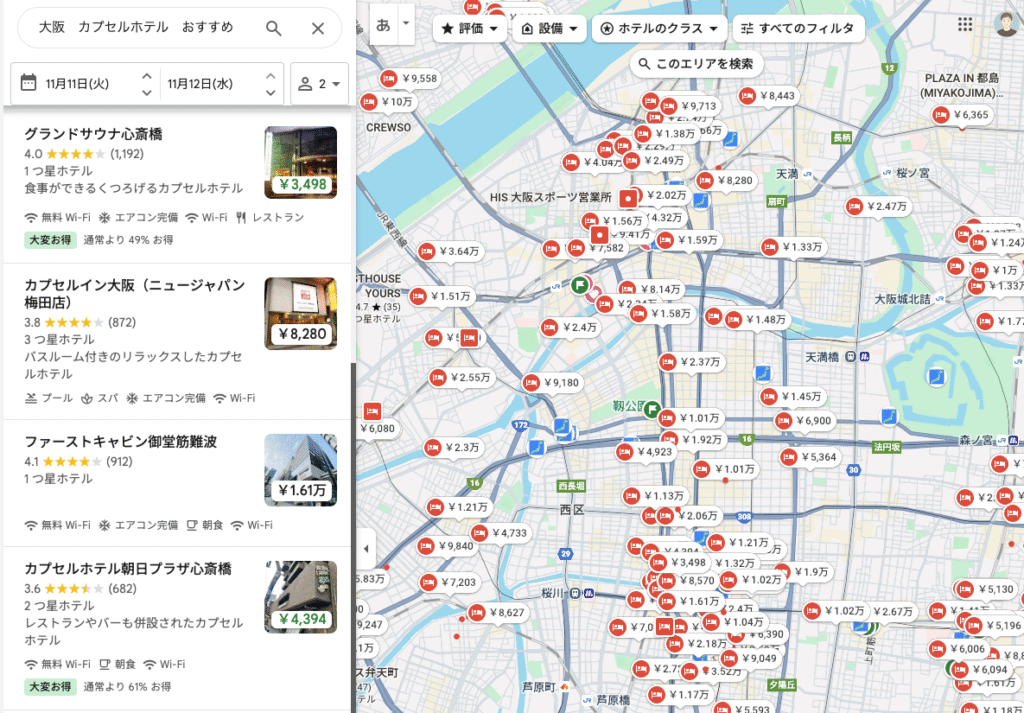1024x713 pixels.
Task: Click the このエリアを検索 button
Action: [x=697, y=63]
